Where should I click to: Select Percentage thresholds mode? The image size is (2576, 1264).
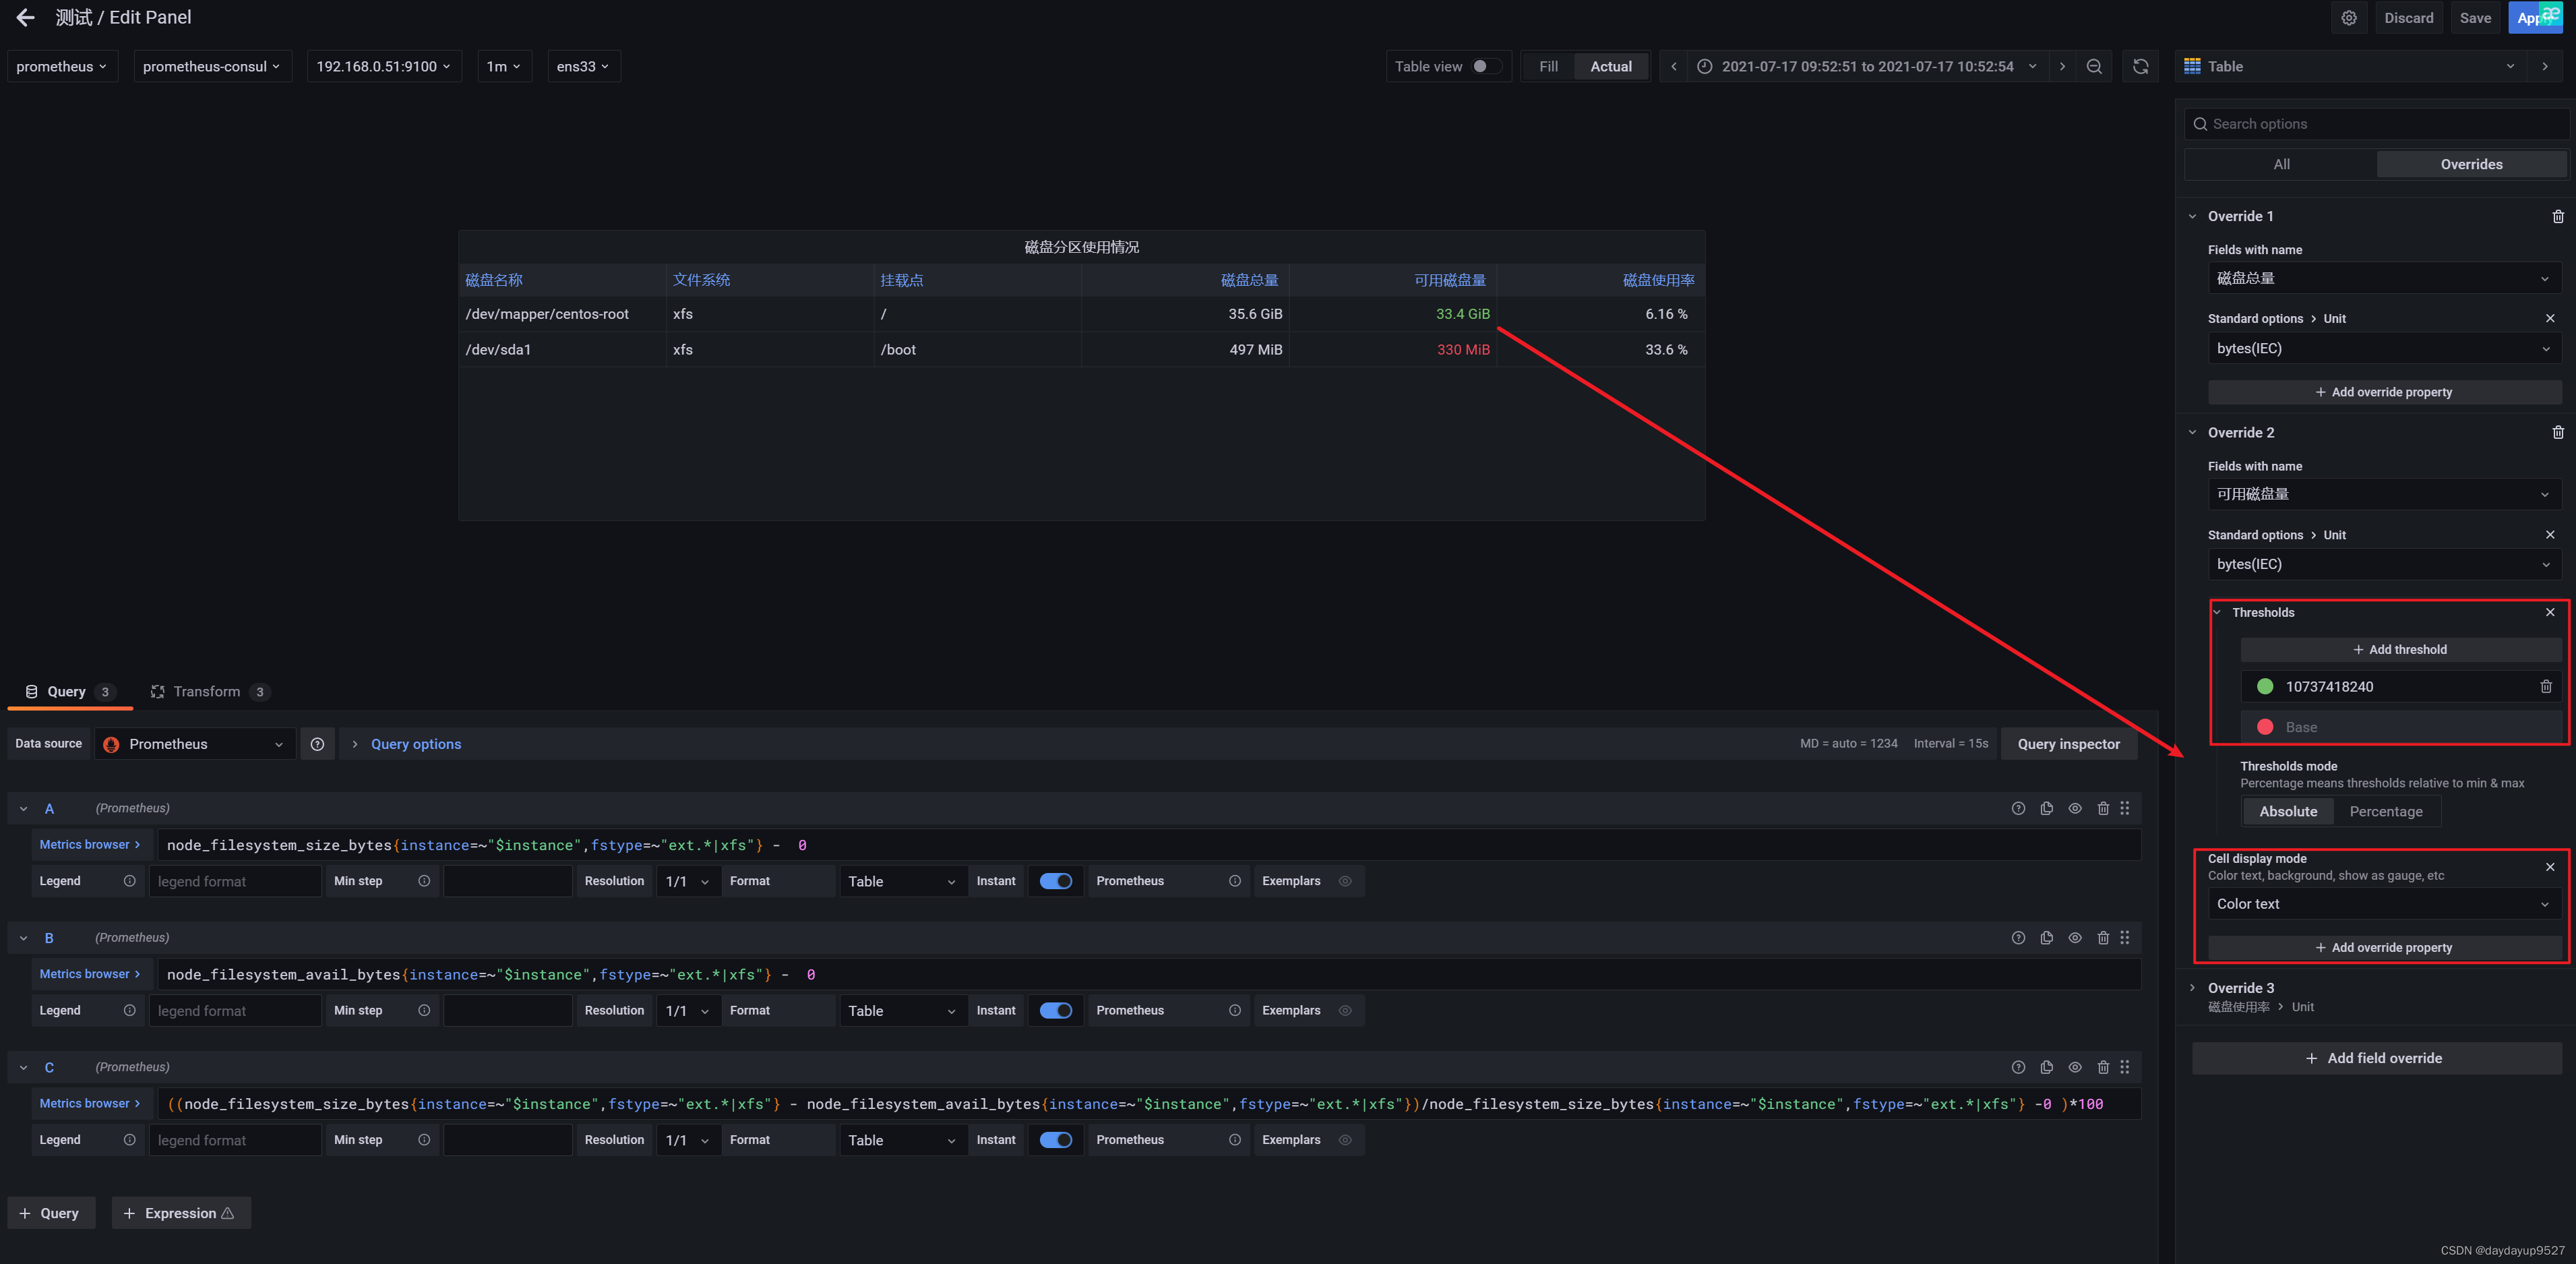pos(2386,811)
